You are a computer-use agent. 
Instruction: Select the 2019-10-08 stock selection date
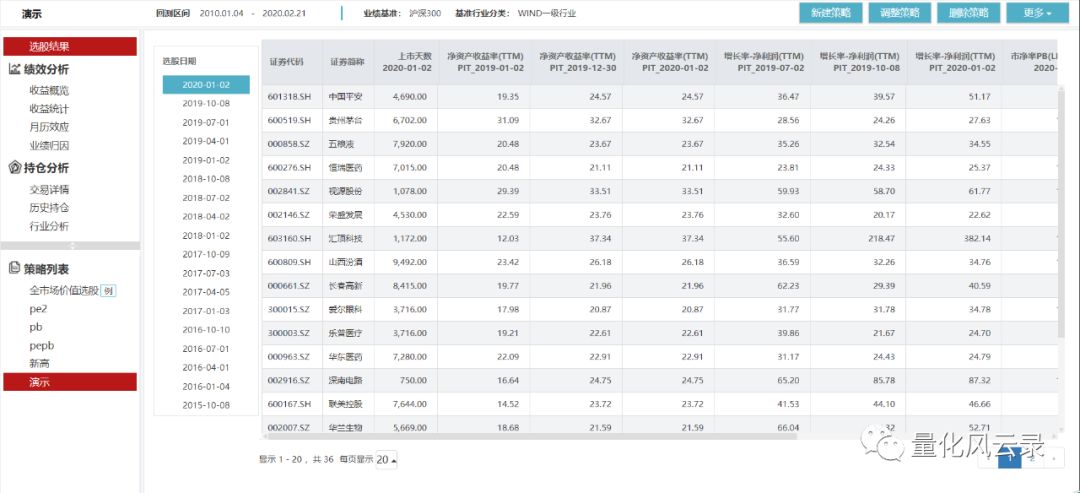click(206, 103)
